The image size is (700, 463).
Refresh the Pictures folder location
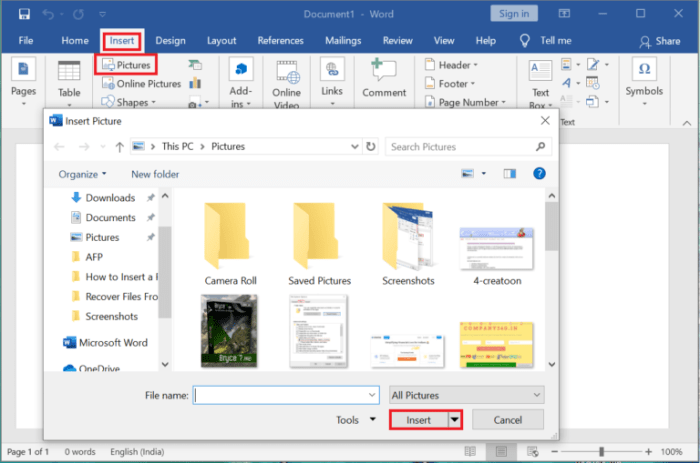tap(371, 146)
